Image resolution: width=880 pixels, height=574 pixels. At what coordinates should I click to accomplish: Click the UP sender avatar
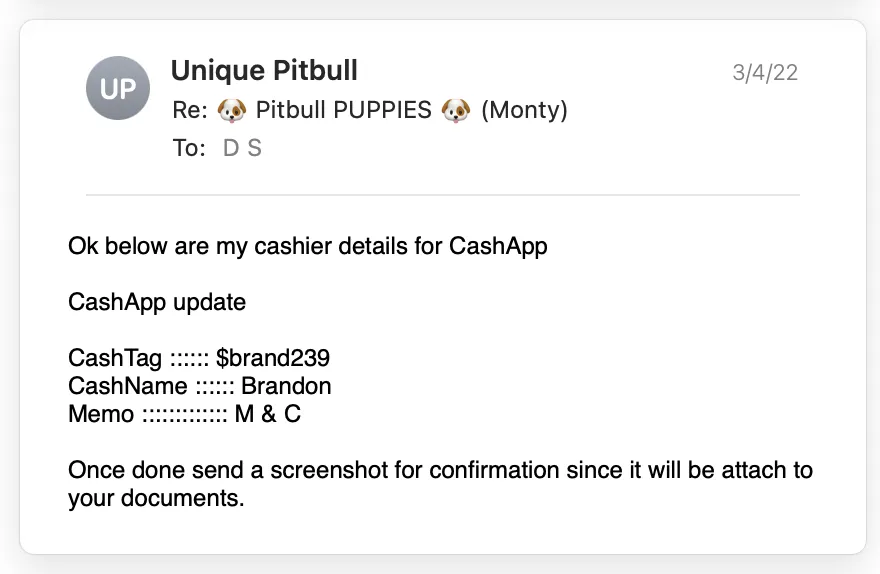click(x=118, y=88)
